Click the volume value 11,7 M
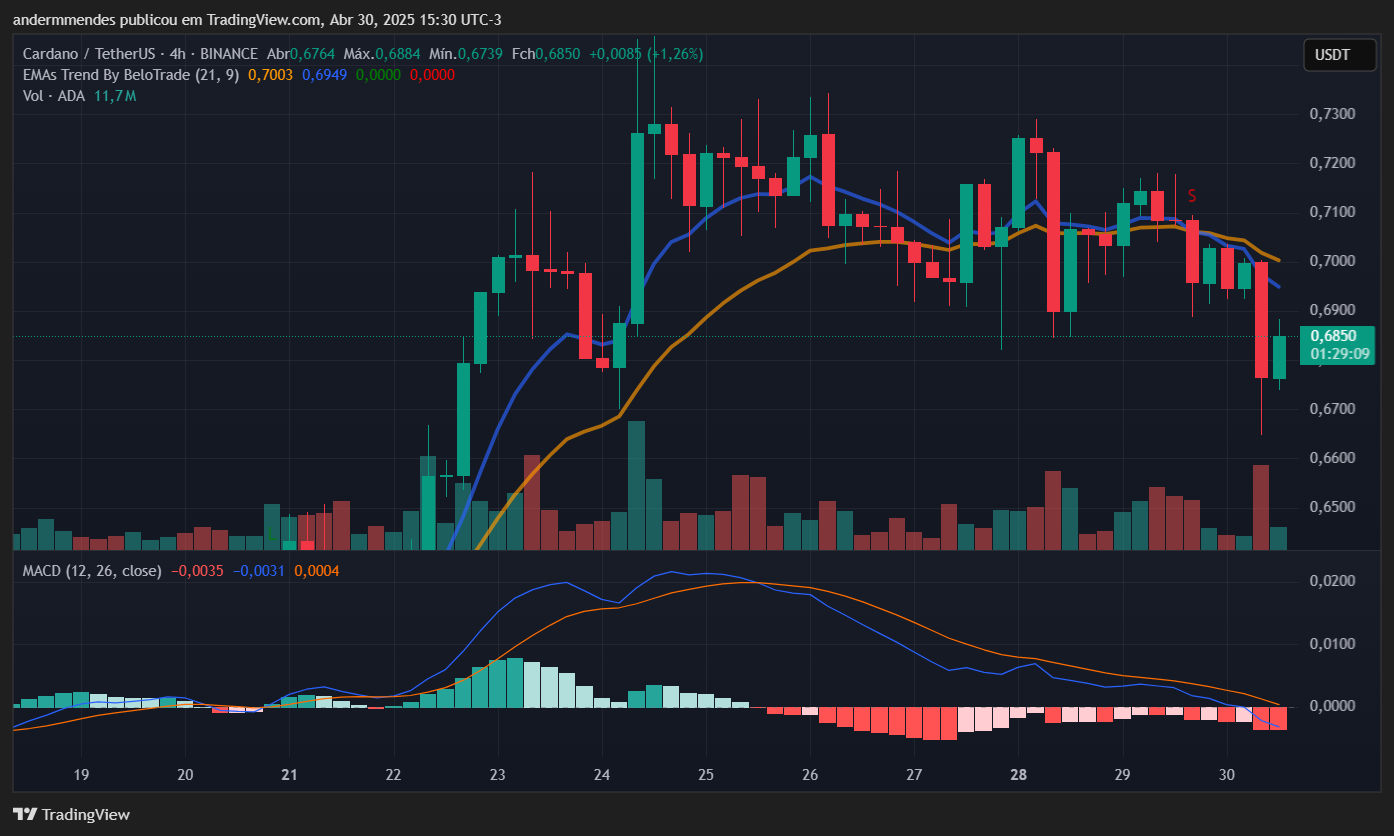The width and height of the screenshot is (1394, 836). click(115, 96)
